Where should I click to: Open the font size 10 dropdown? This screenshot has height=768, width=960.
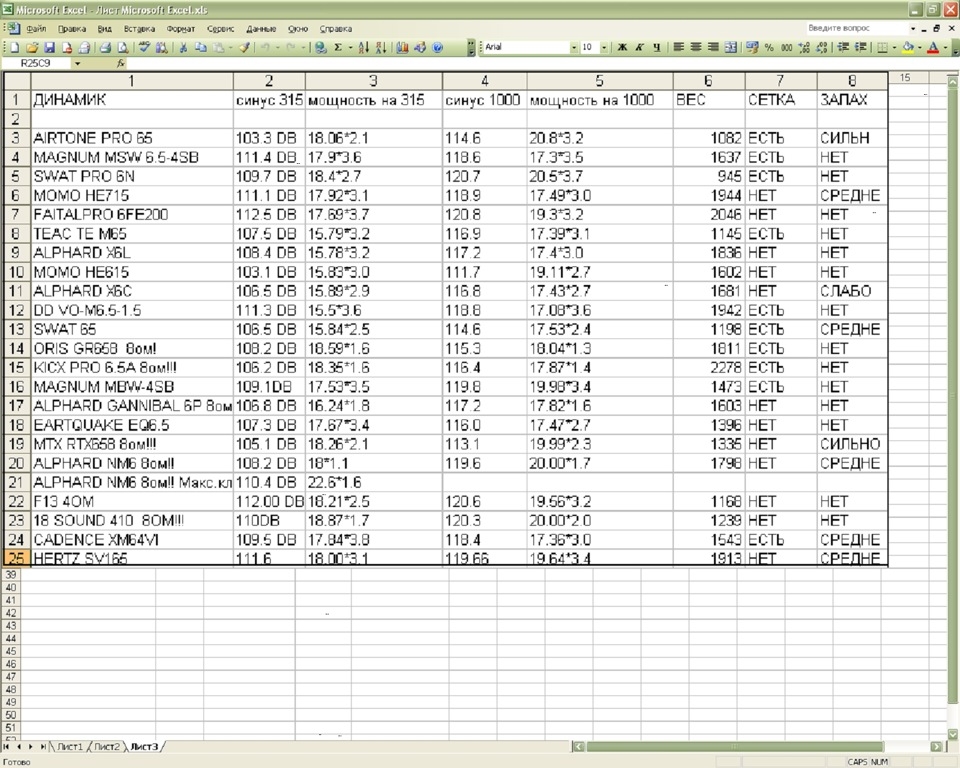(x=604, y=47)
